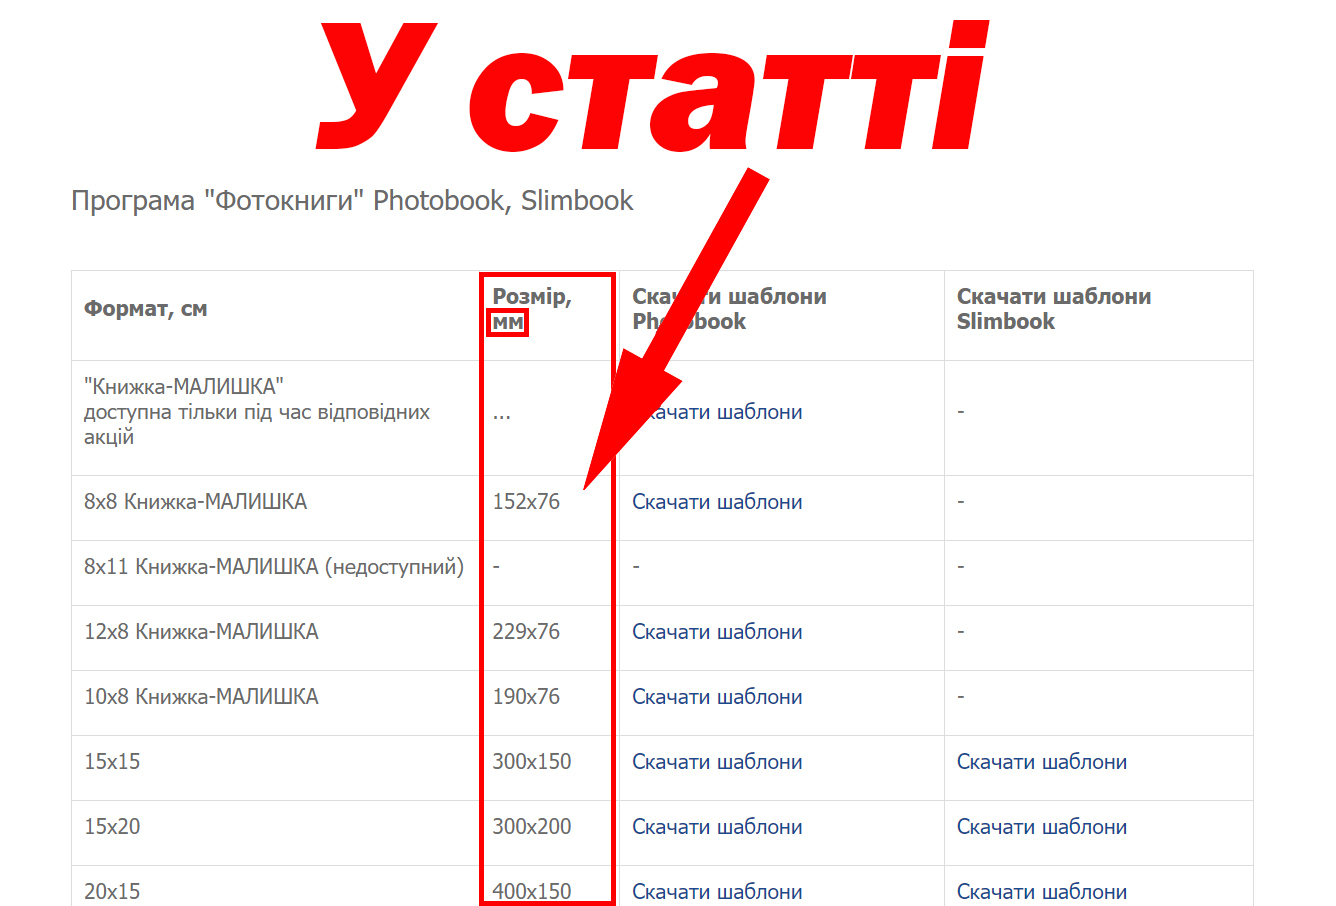Click the 229x76 size value
This screenshot has height=906, width=1336.
click(526, 632)
